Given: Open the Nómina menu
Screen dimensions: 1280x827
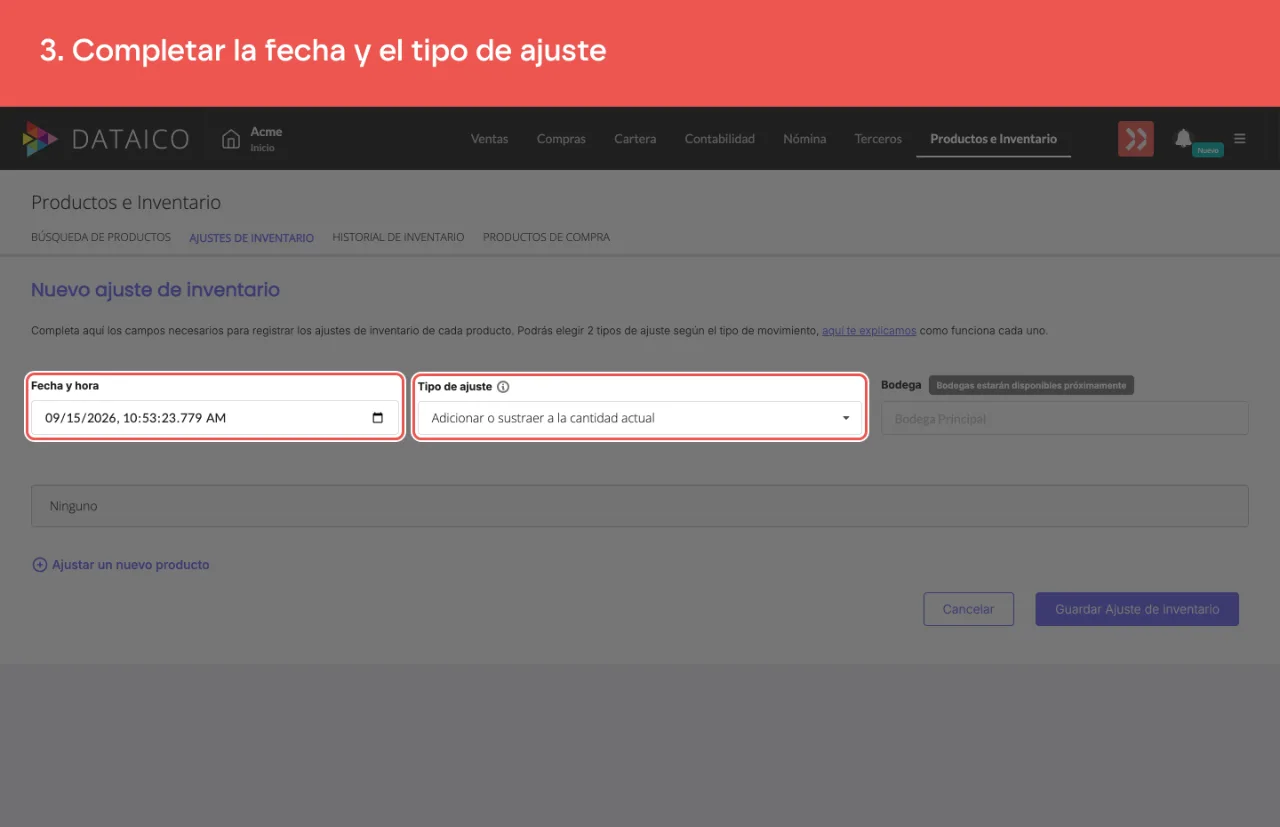Looking at the screenshot, I should coord(805,139).
